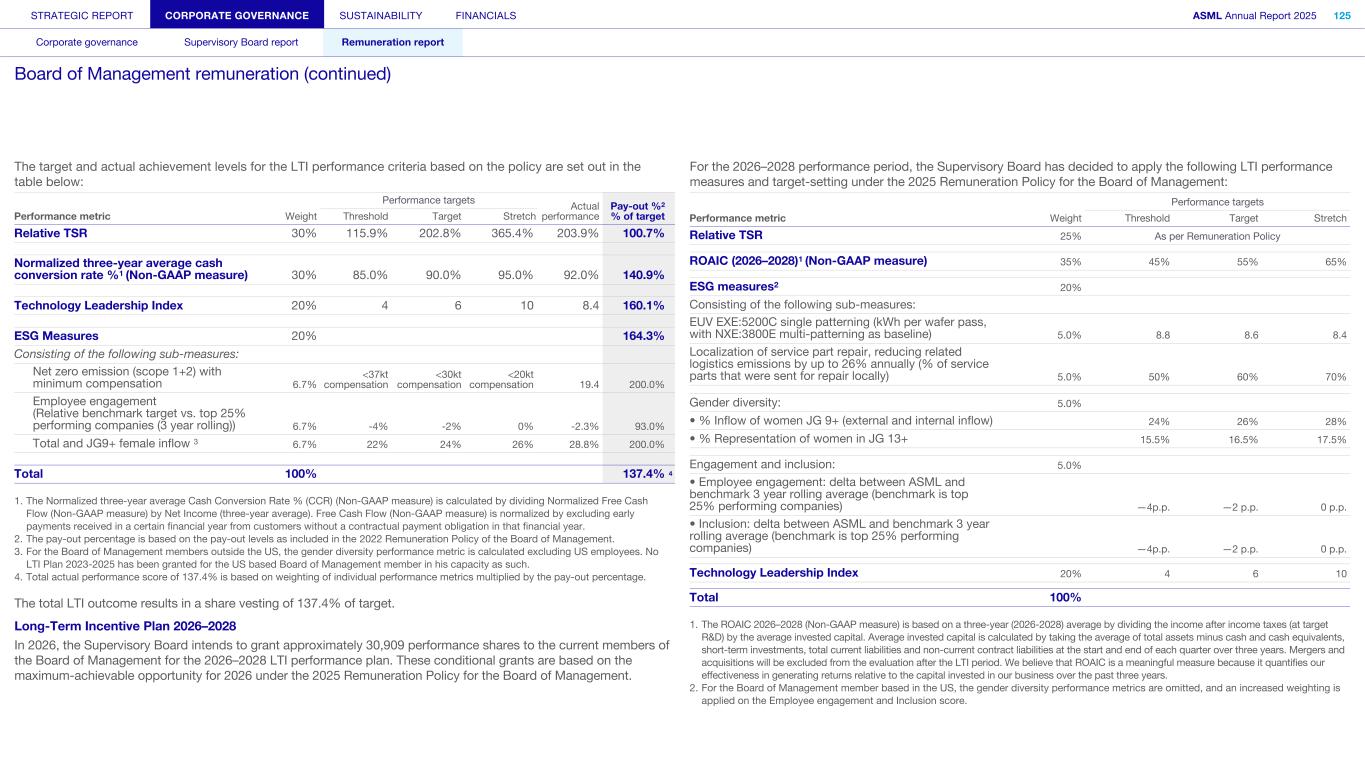Click the ESG measures row in right table
Screen dimensions: 1365x769
[734, 286]
